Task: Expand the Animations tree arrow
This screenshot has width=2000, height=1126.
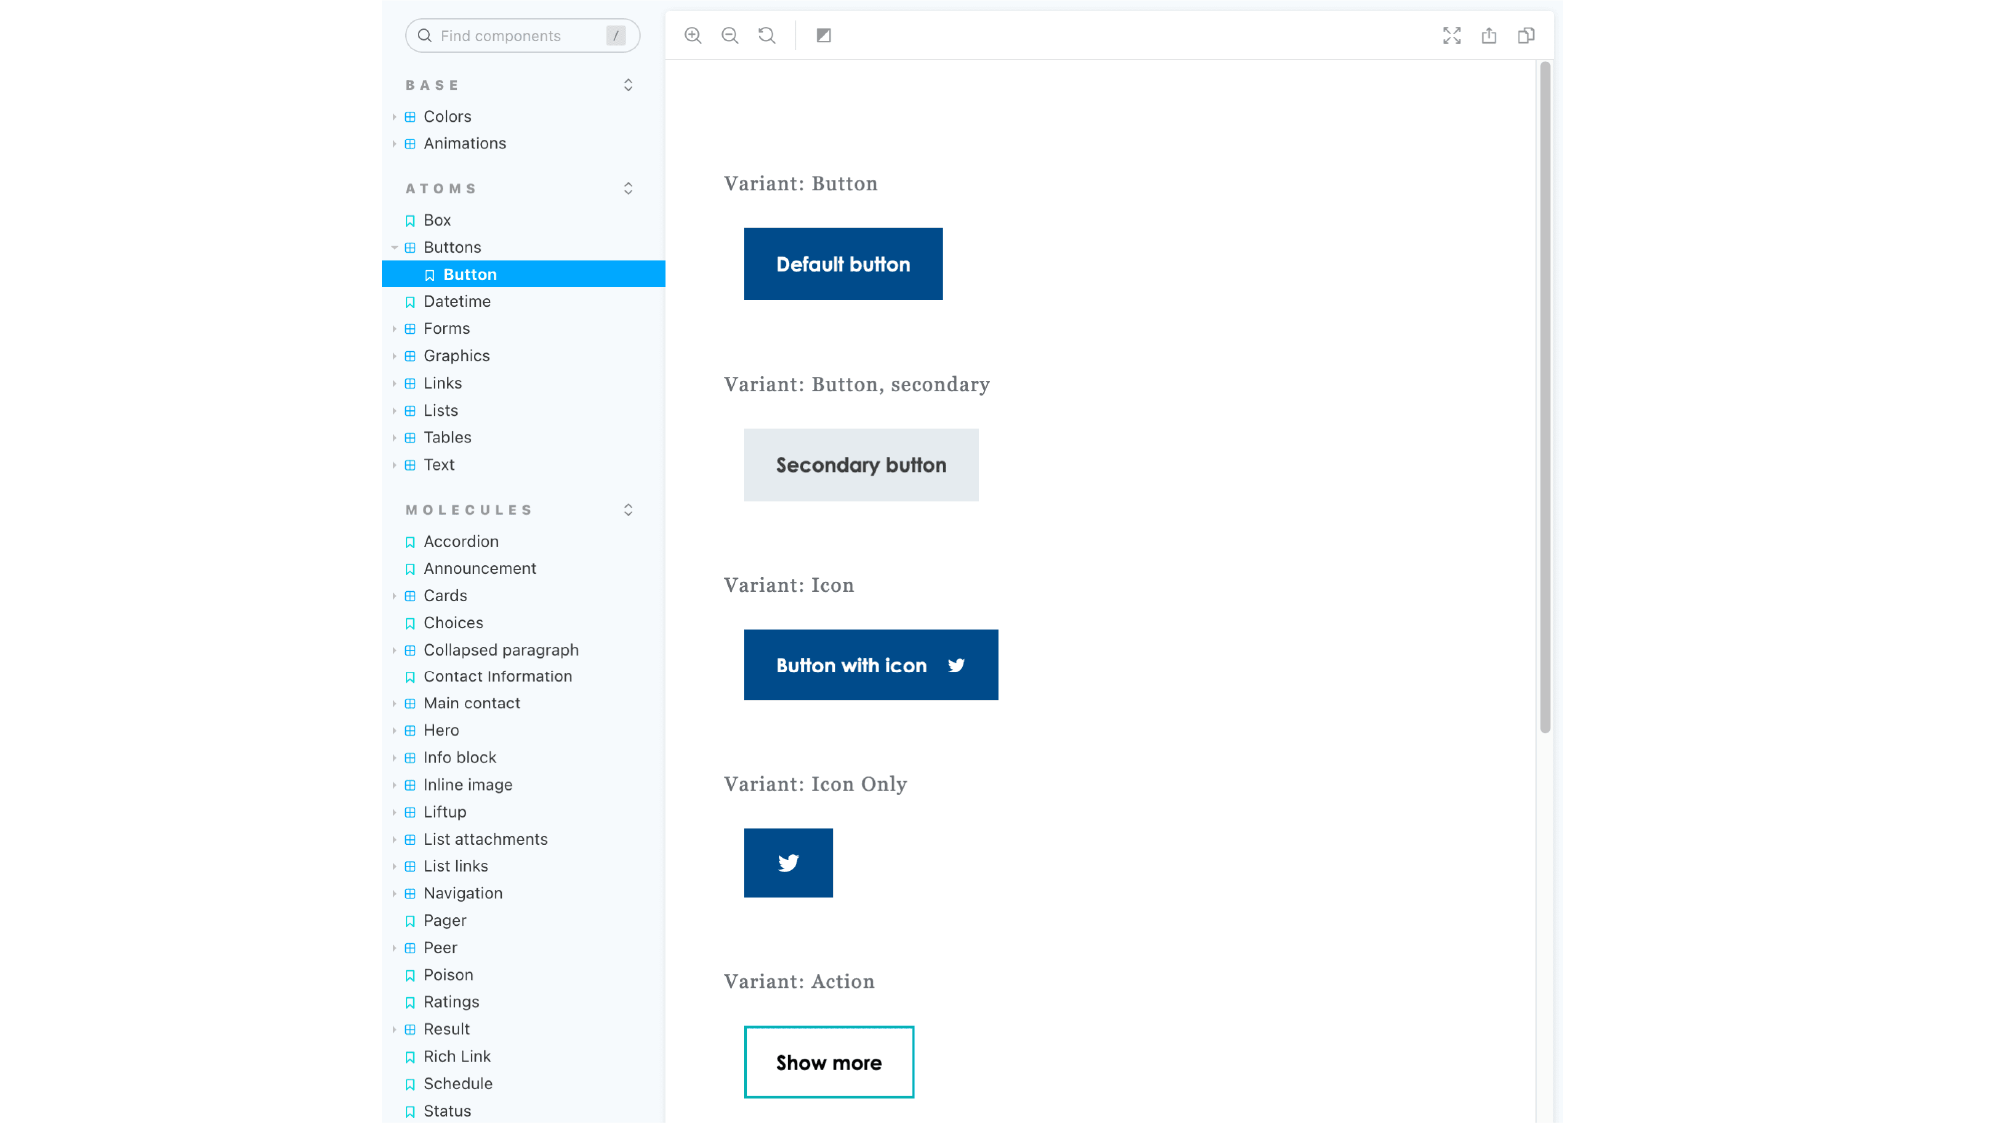Action: tap(394, 144)
